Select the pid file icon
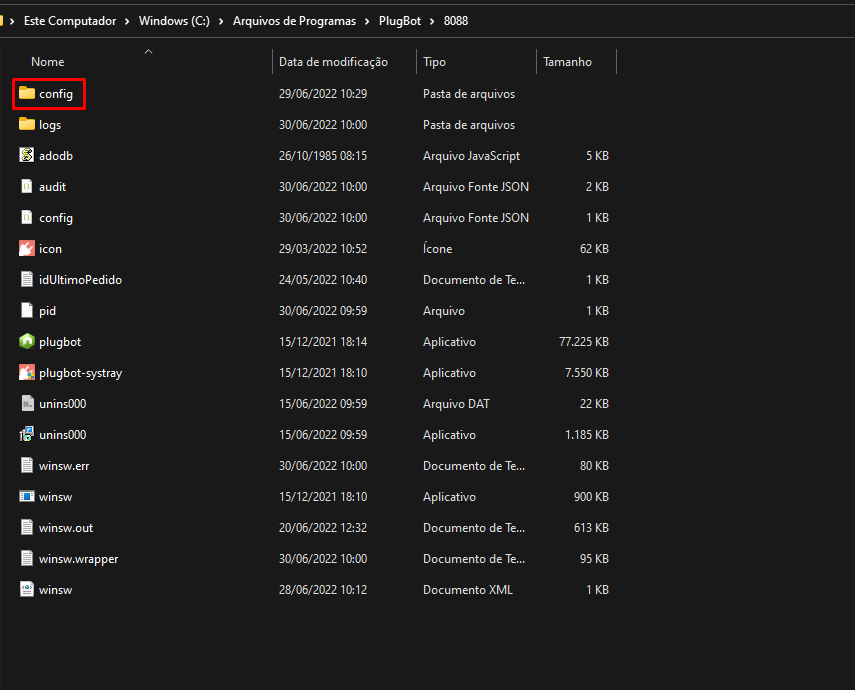 [27, 310]
